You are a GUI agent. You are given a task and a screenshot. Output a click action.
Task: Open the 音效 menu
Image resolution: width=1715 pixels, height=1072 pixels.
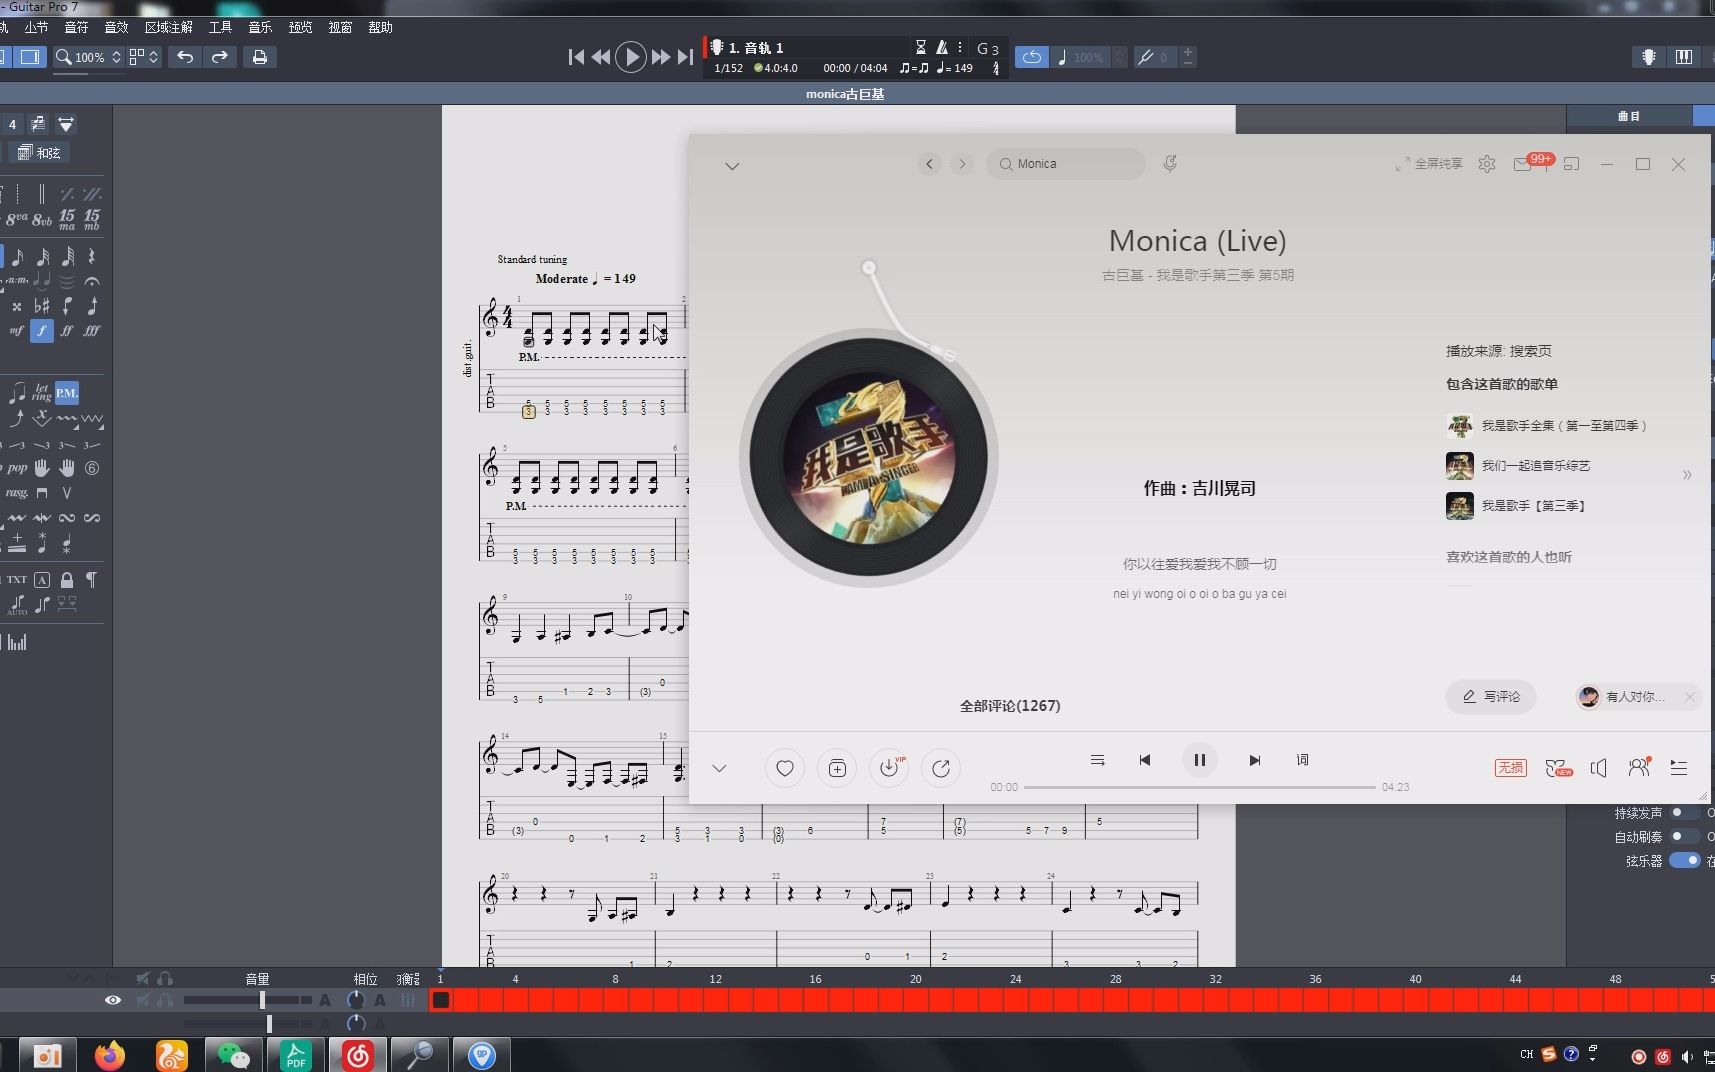(x=116, y=27)
